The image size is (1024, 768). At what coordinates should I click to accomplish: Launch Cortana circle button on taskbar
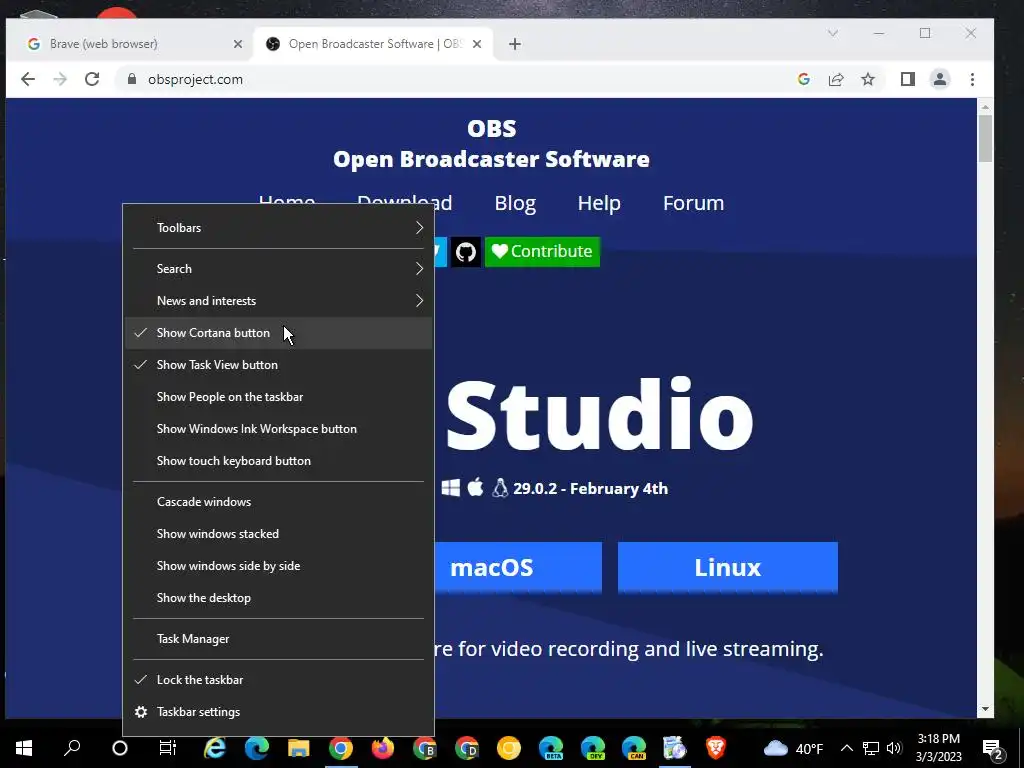pos(120,748)
